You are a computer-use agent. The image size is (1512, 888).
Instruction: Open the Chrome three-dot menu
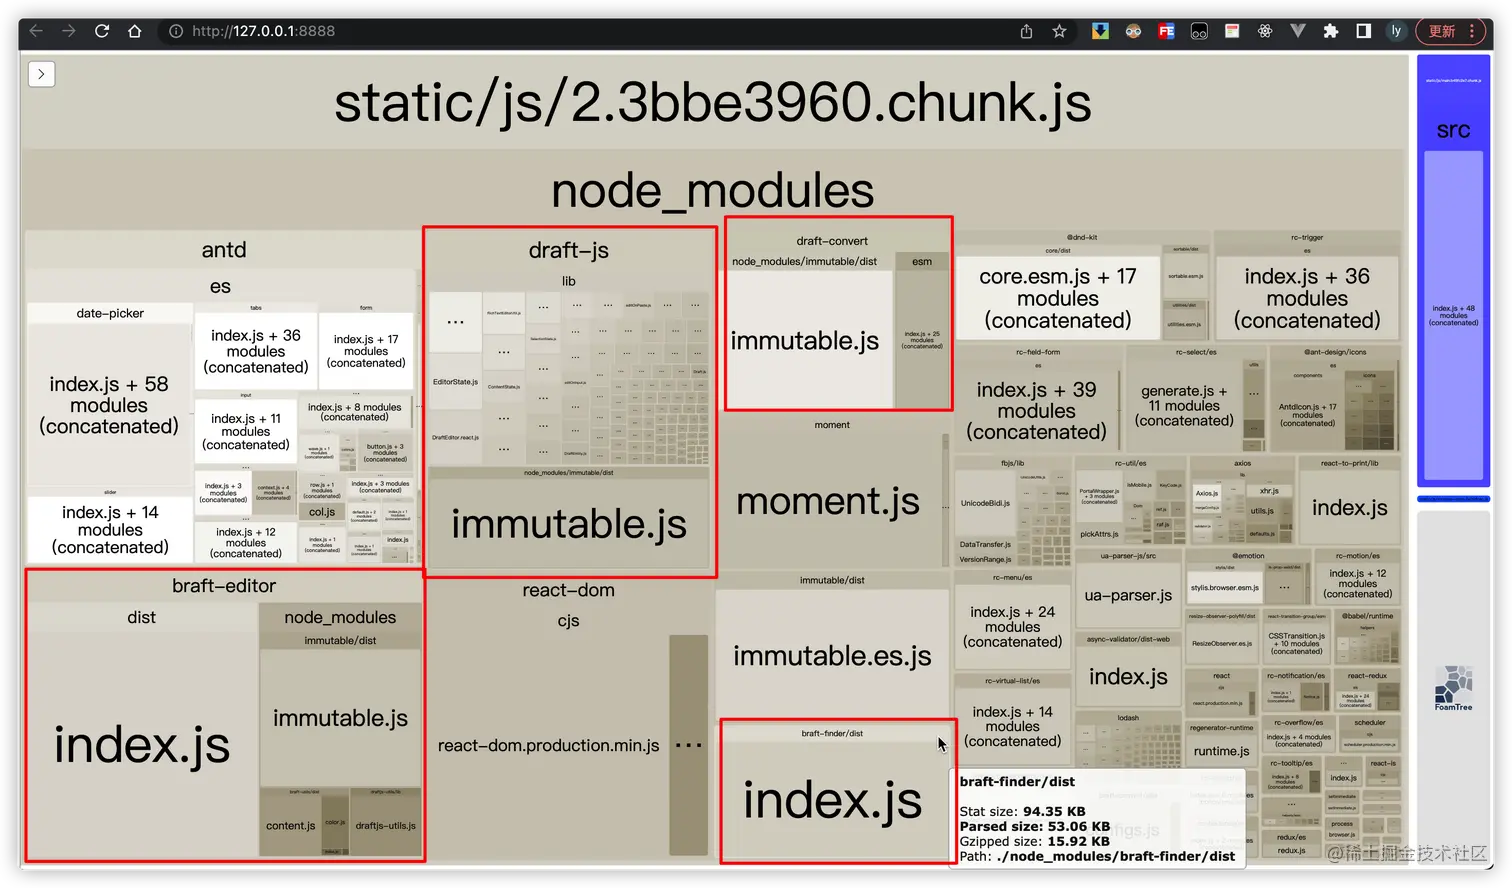(x=1472, y=31)
